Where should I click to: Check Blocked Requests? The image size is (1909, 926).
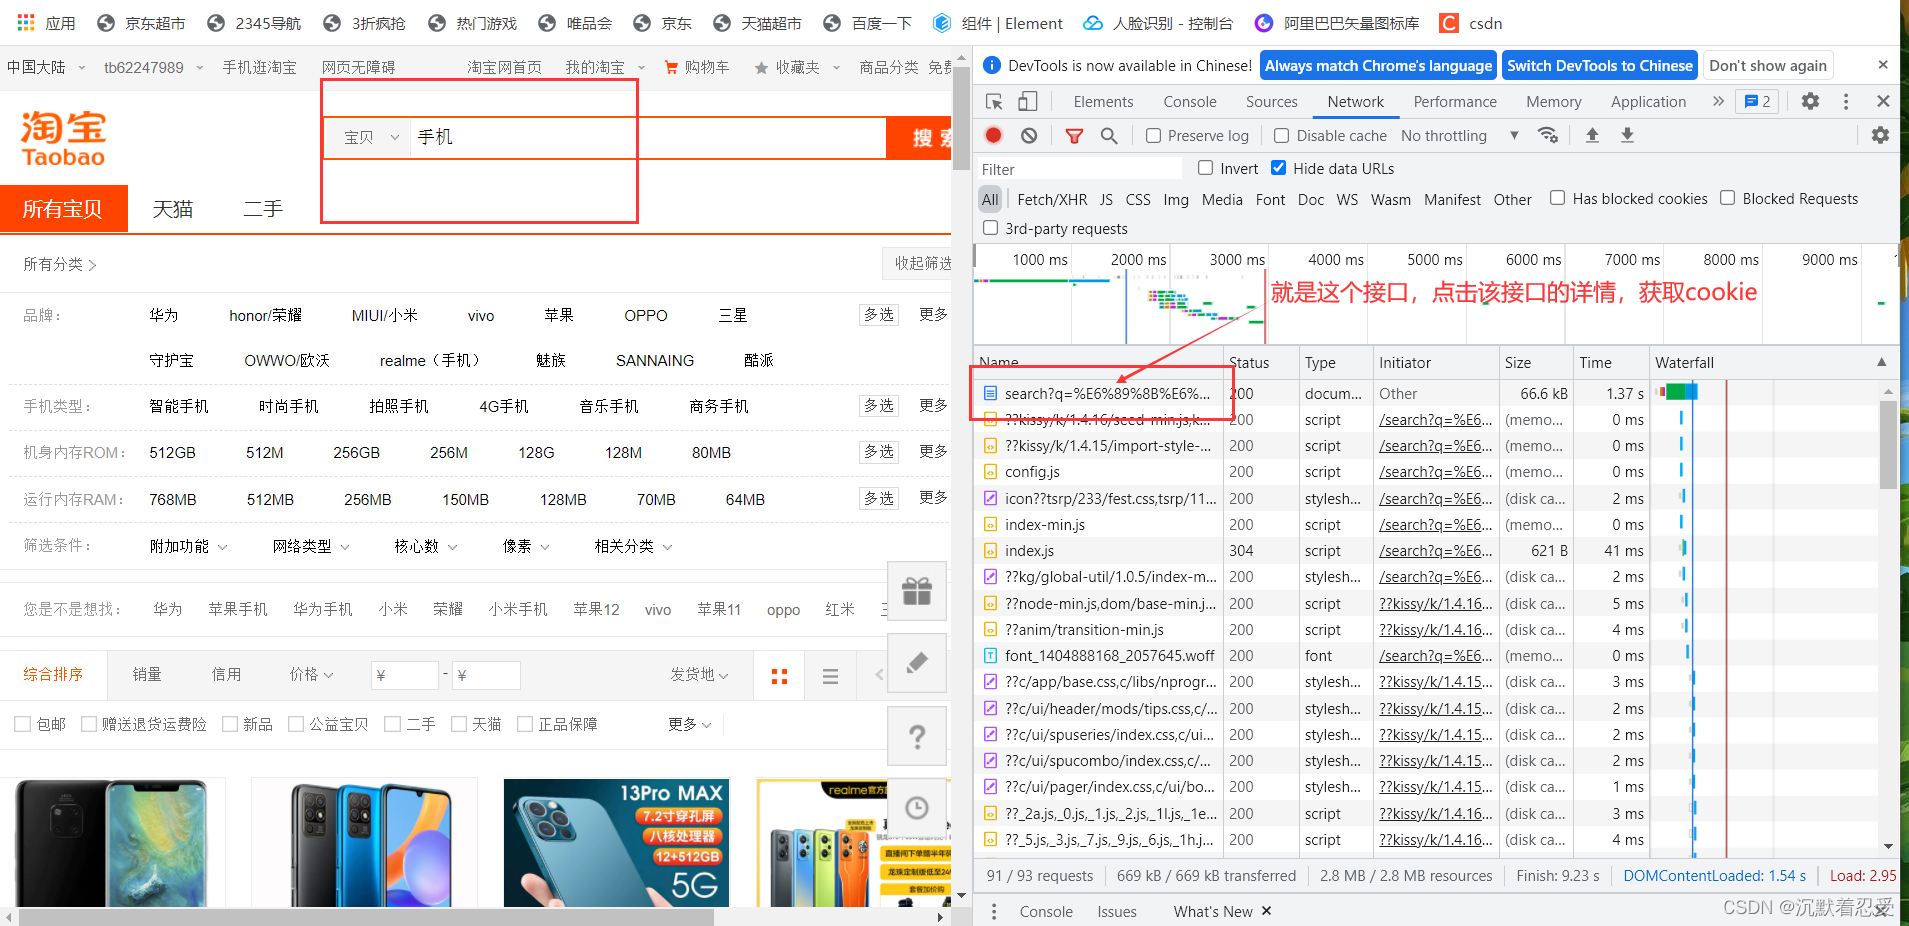coord(1727,198)
